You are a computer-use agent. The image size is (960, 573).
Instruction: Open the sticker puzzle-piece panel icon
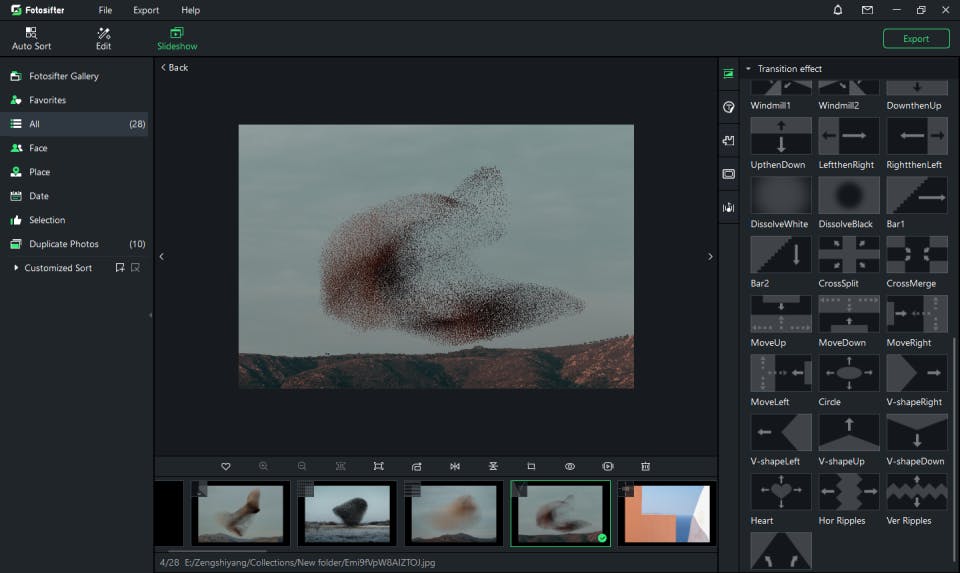[729, 141]
